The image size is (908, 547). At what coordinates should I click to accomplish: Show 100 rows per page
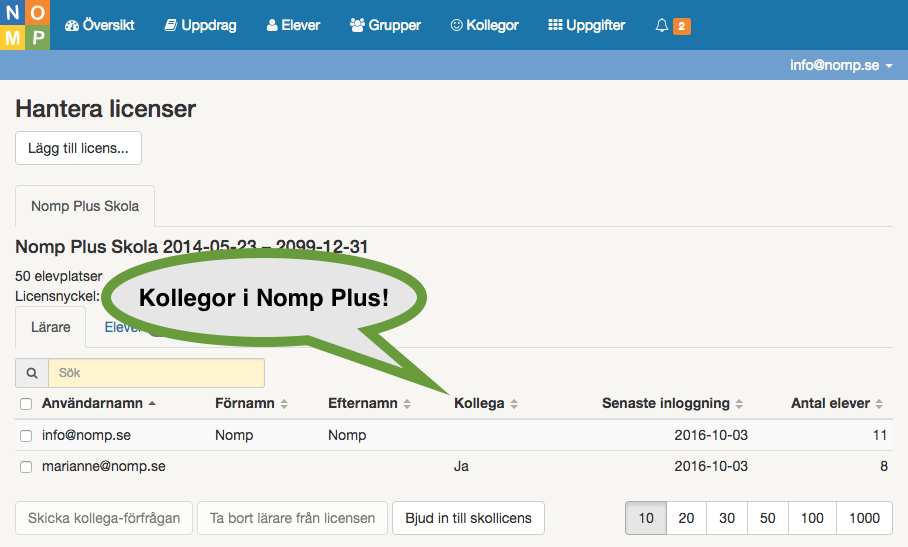812,518
